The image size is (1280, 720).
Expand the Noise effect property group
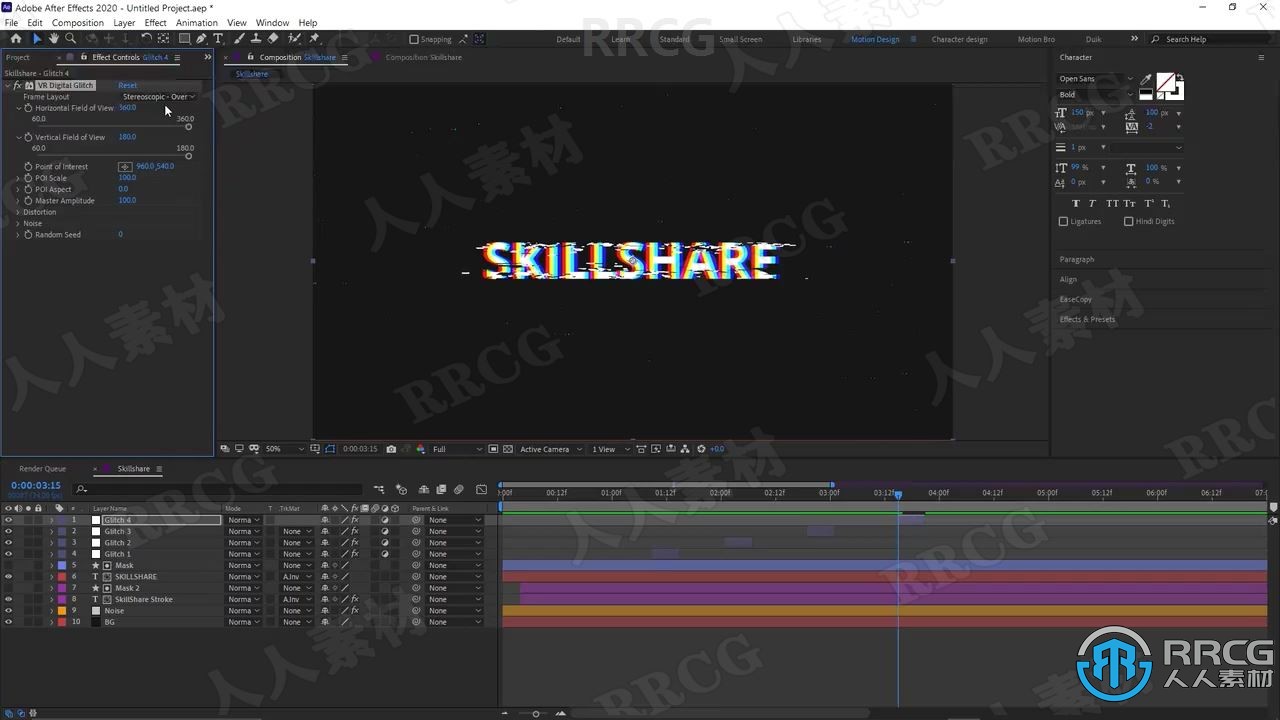coord(18,224)
